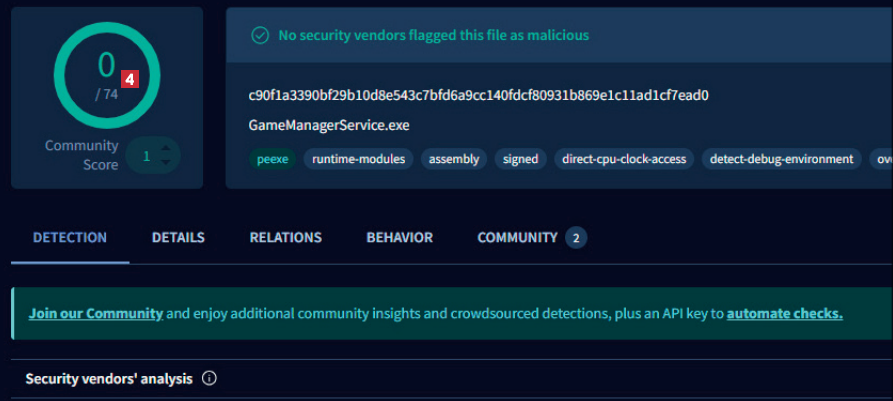
Task: Click the signed tag chip
Action: [520, 158]
